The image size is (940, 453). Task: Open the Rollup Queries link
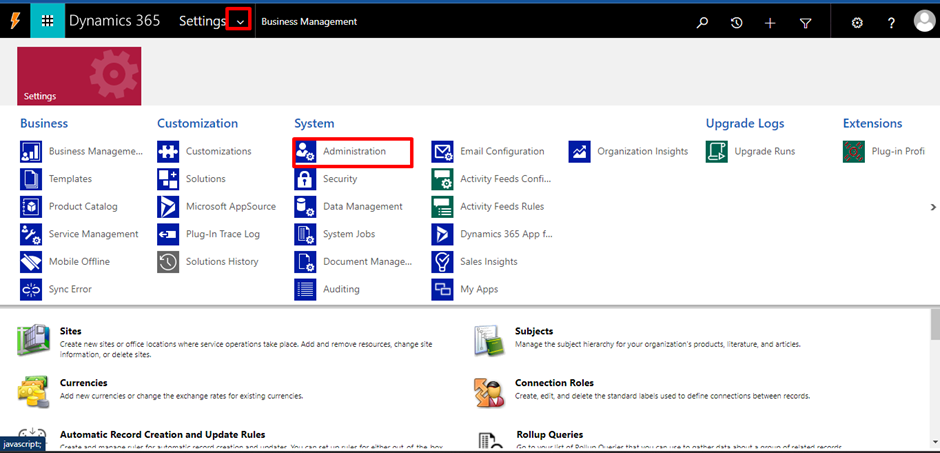pyautogui.click(x=550, y=434)
